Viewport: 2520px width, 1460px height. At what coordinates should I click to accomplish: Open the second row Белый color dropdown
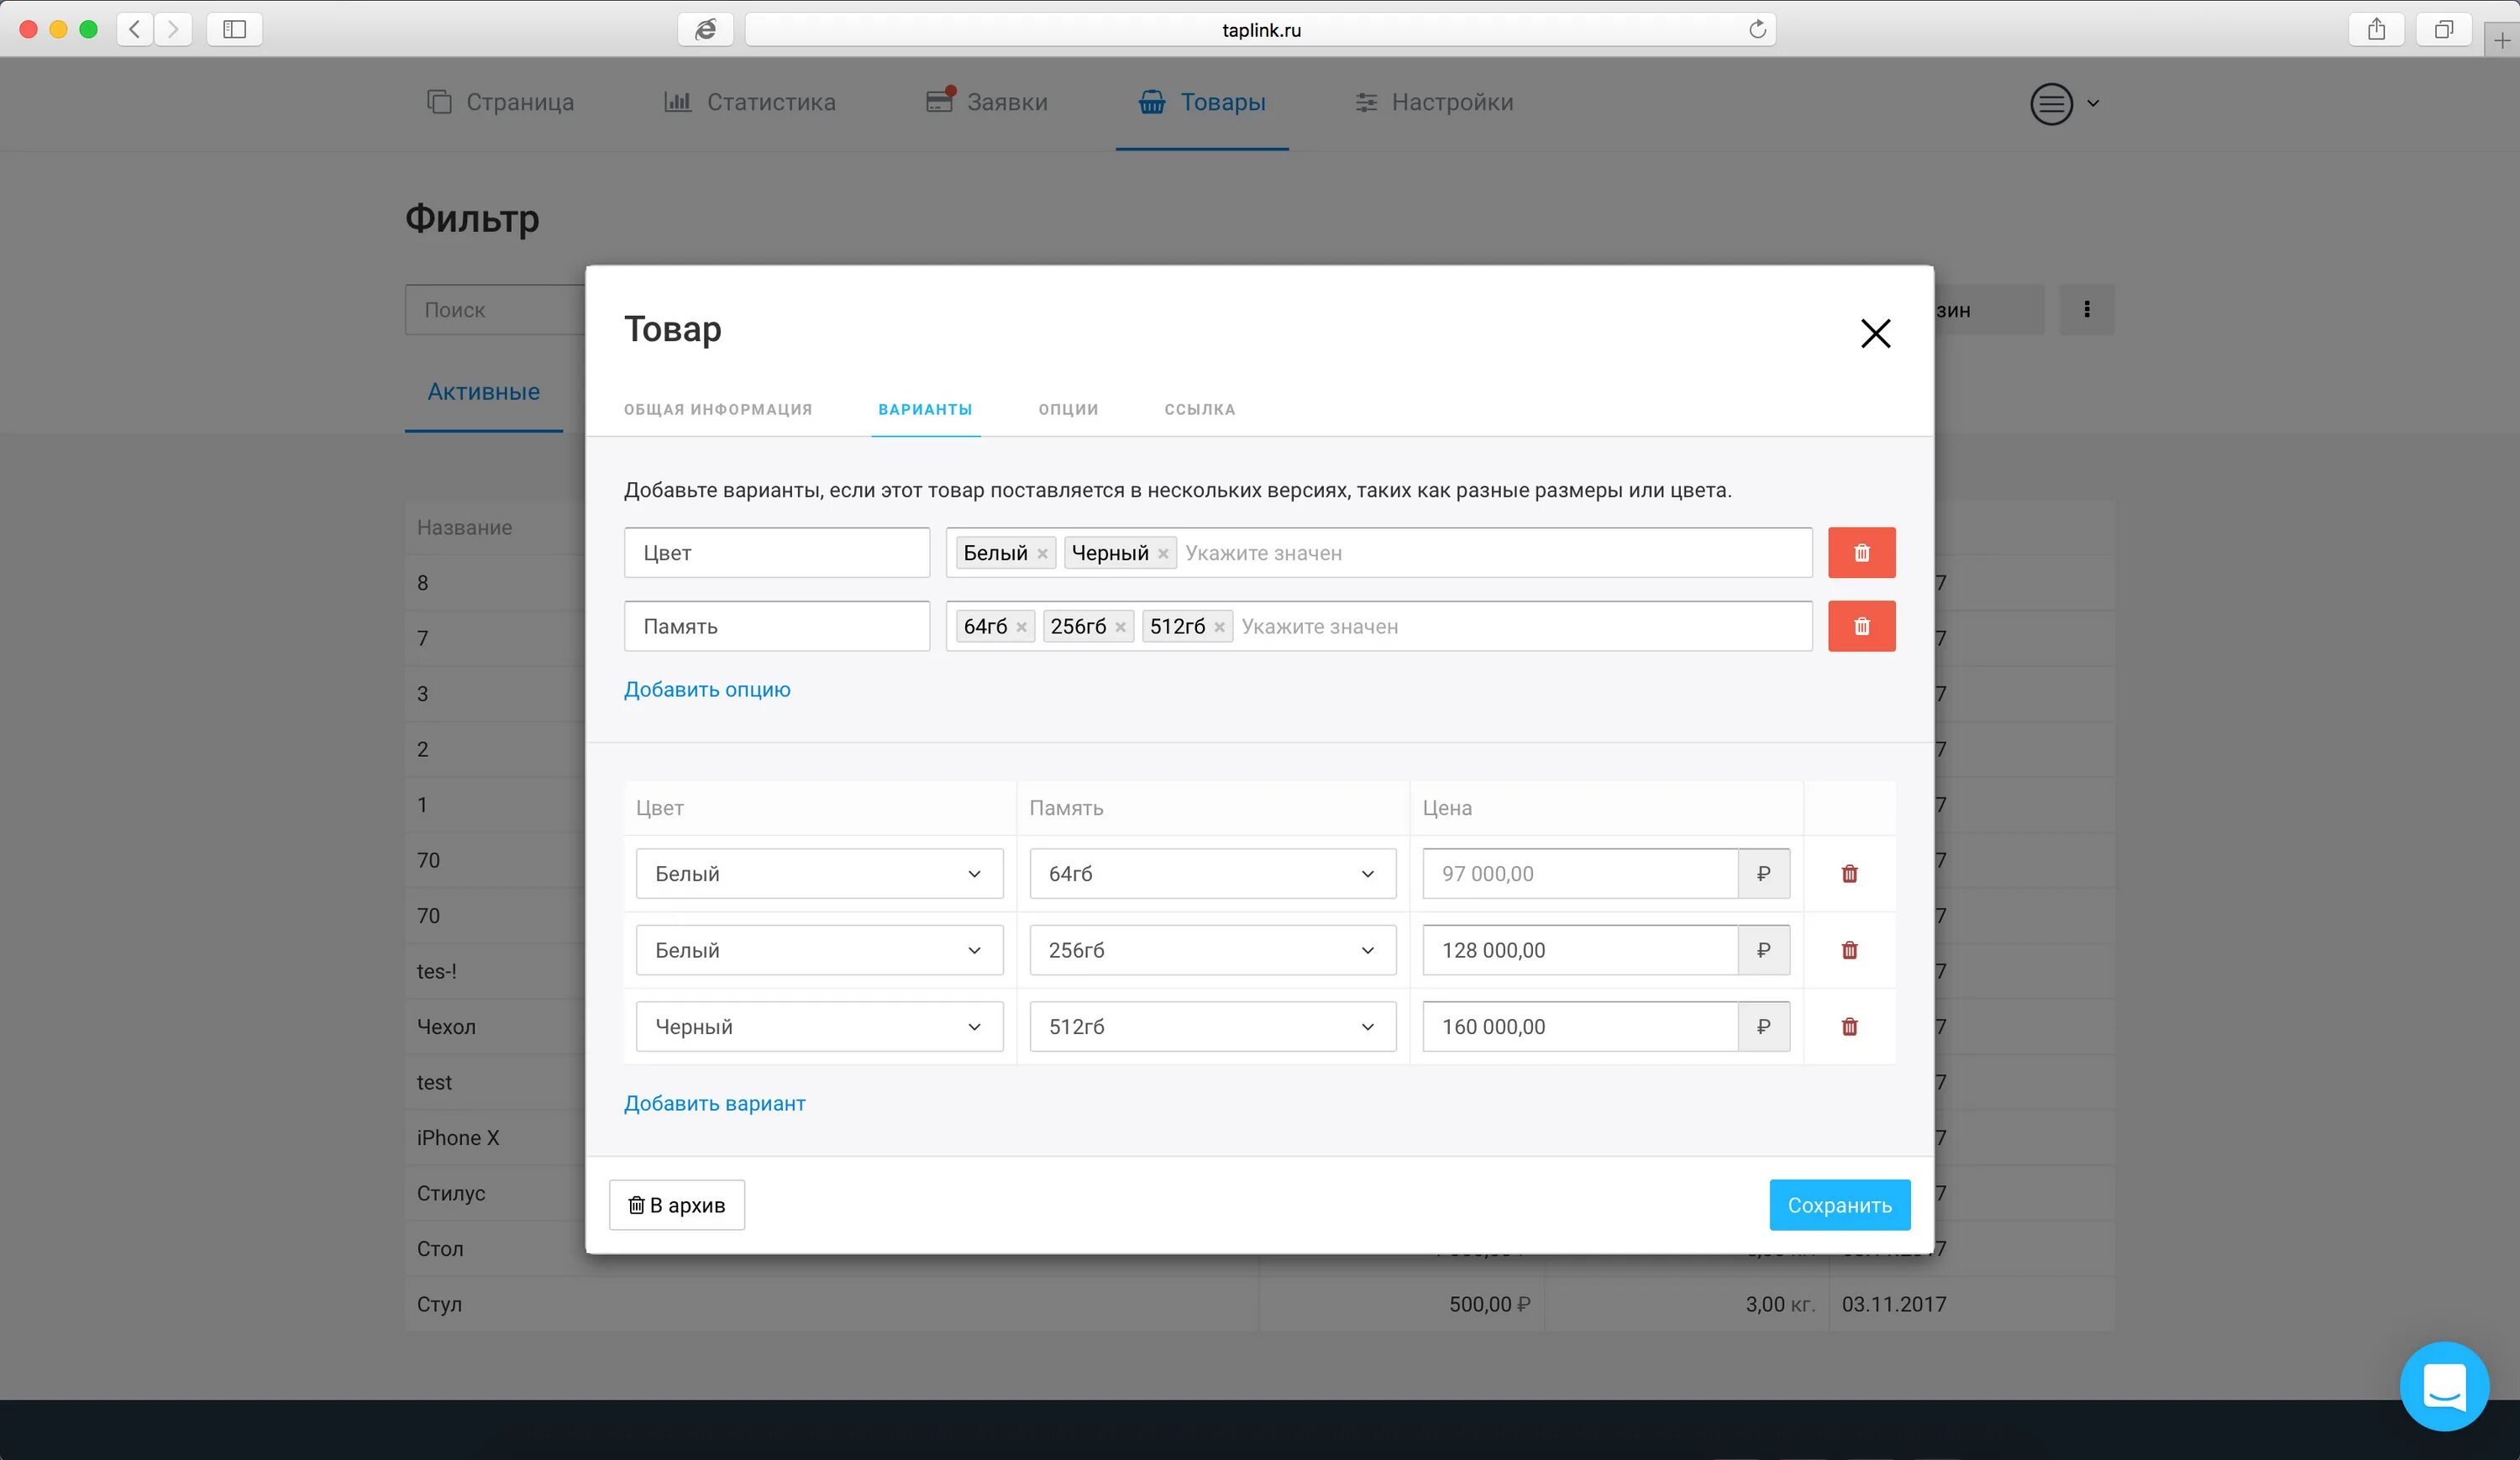tap(819, 950)
